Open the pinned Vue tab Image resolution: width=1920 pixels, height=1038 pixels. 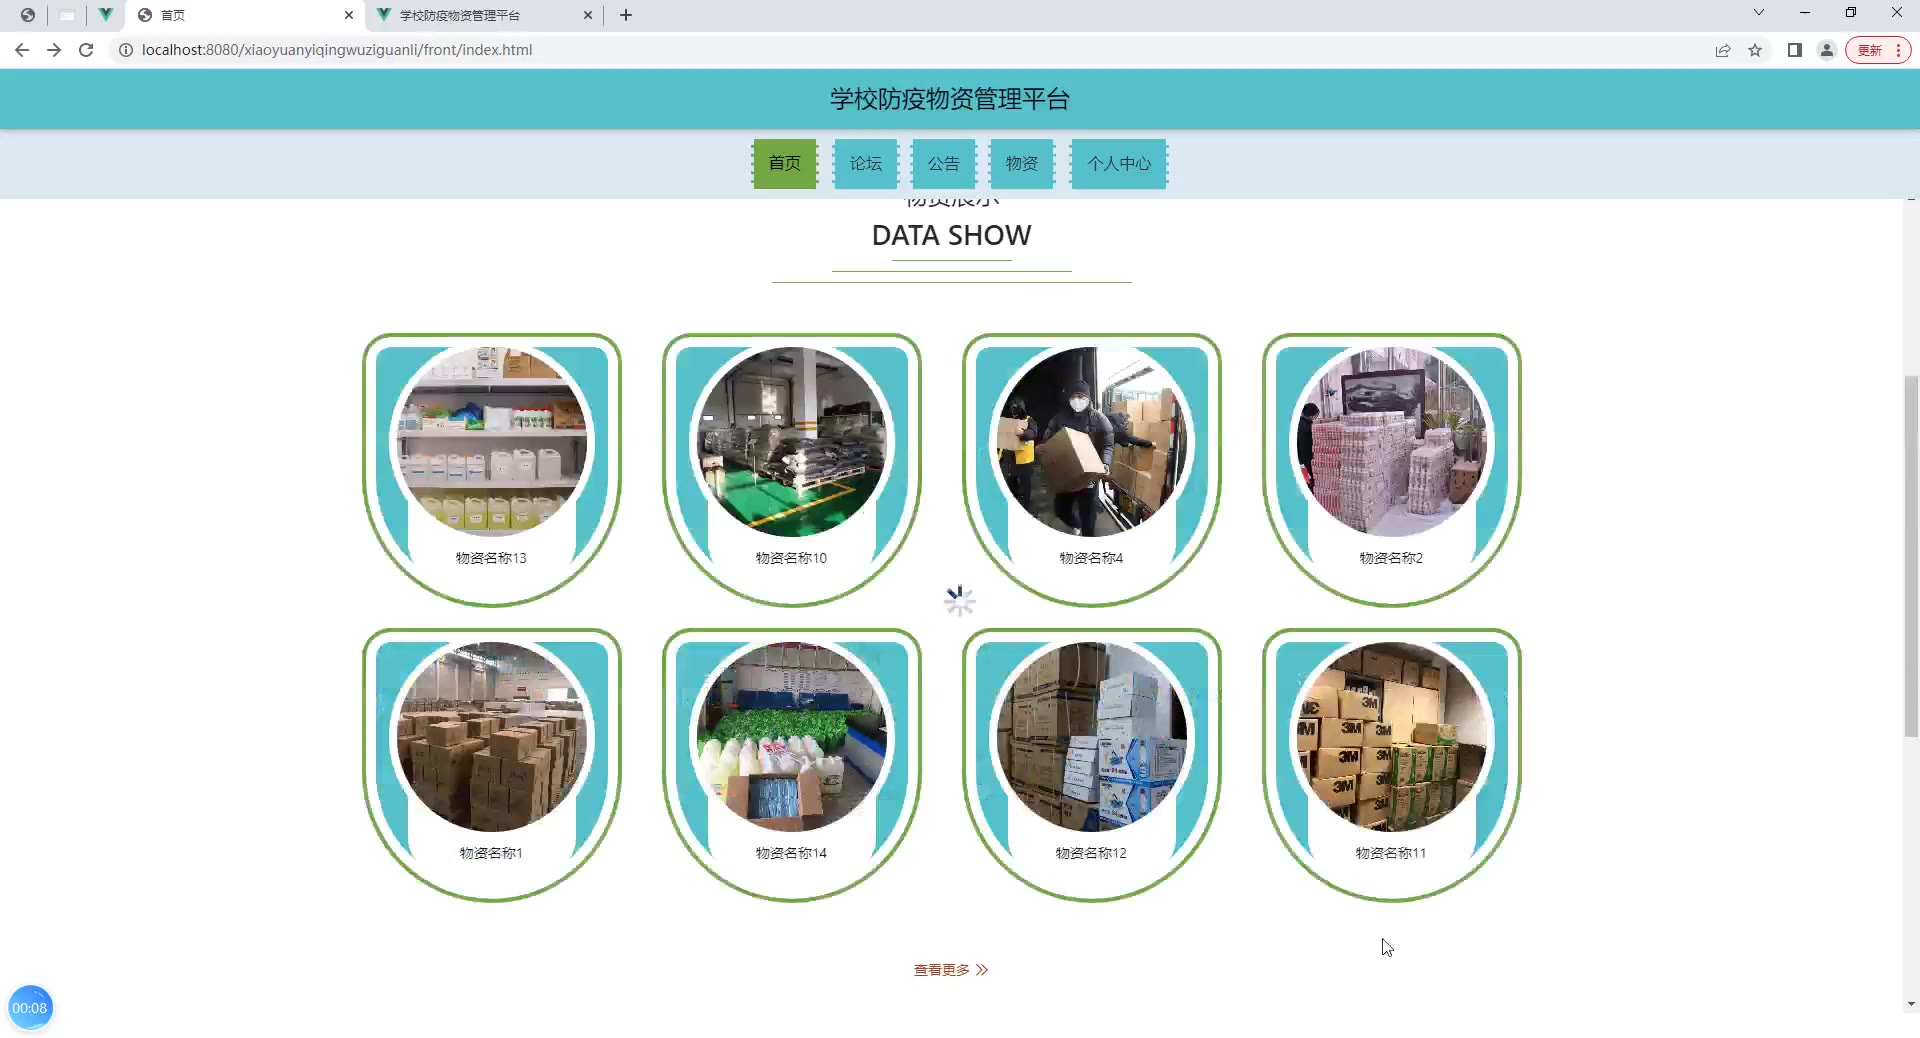(x=105, y=15)
